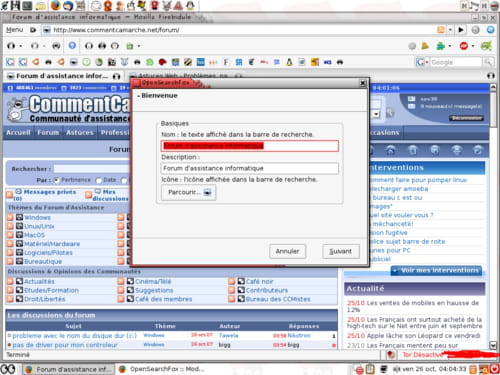Click the volume speaker tray icon
This screenshot has width=500, height=375.
(x=396, y=369)
